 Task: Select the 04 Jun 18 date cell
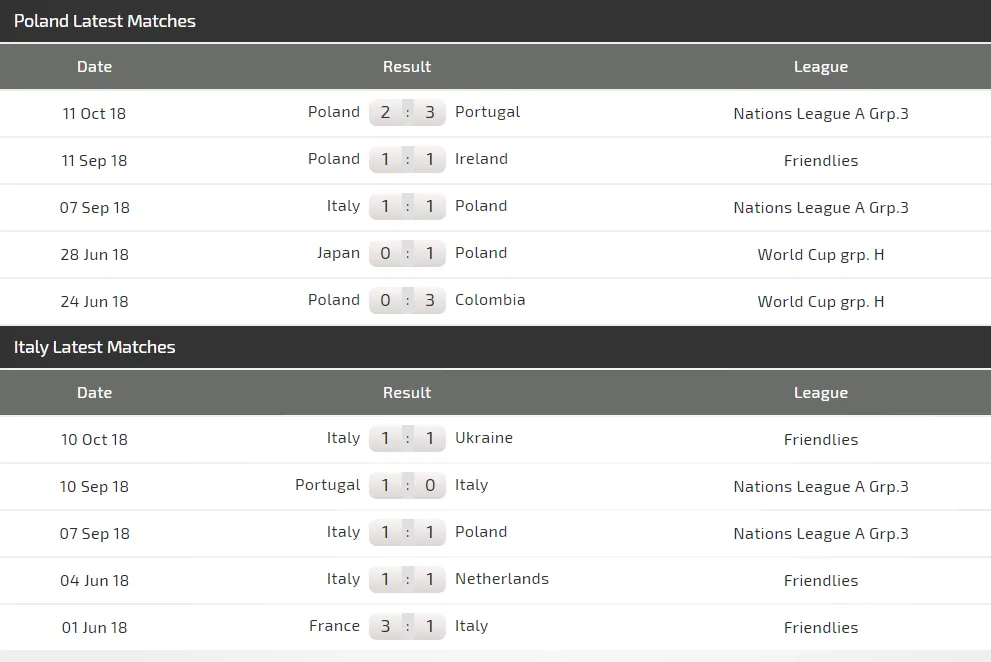[x=94, y=580]
